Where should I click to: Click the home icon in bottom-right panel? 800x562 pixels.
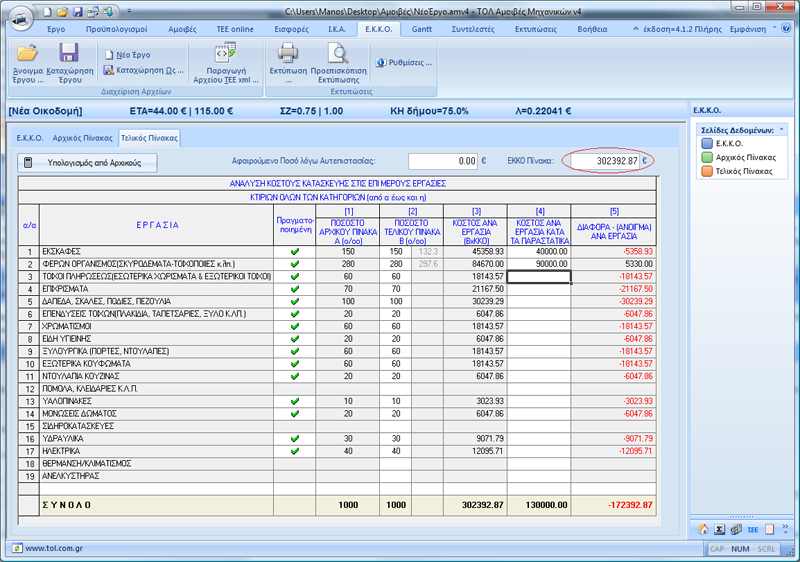point(703,529)
